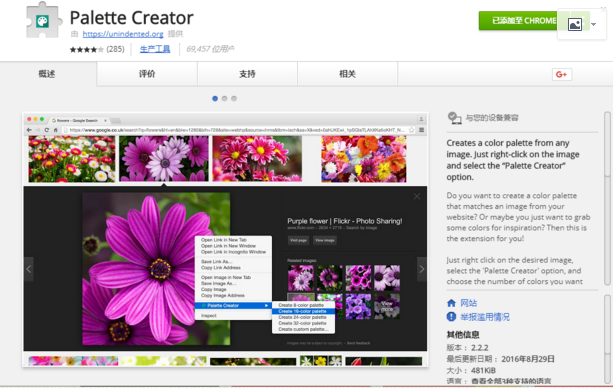Open the 生产工具 category link

point(155,49)
